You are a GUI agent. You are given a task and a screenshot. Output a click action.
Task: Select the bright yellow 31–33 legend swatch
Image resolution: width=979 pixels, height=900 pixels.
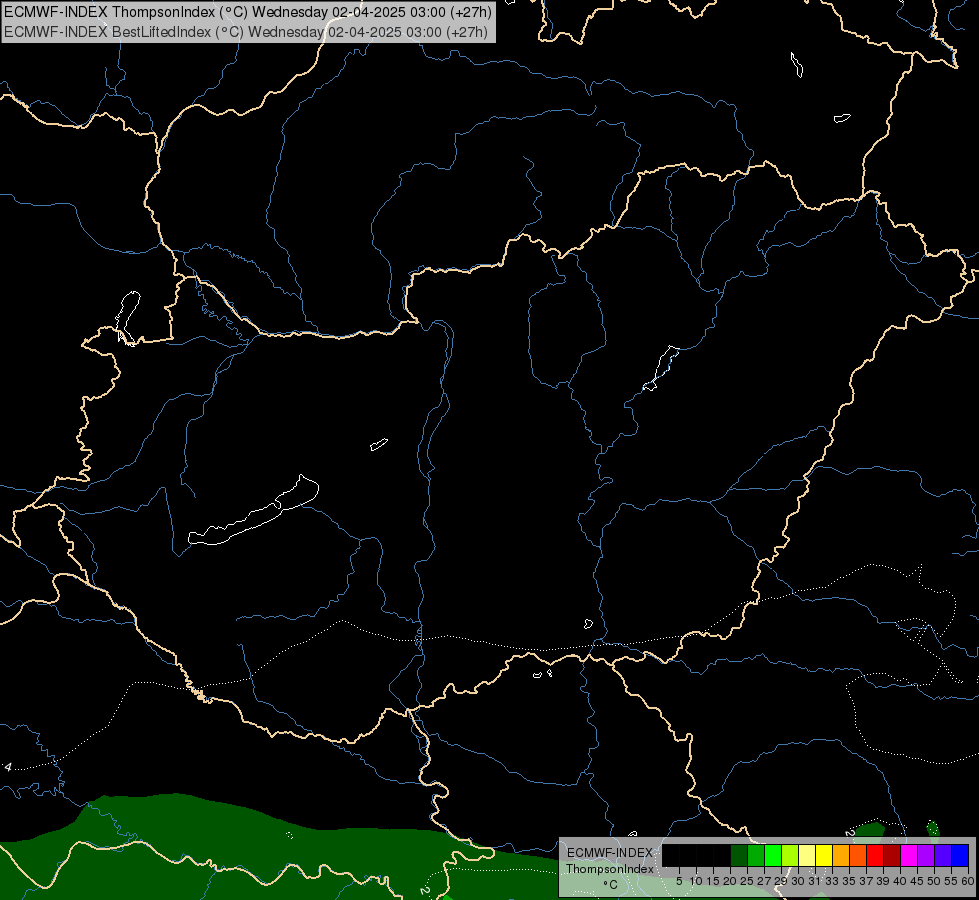click(x=824, y=855)
